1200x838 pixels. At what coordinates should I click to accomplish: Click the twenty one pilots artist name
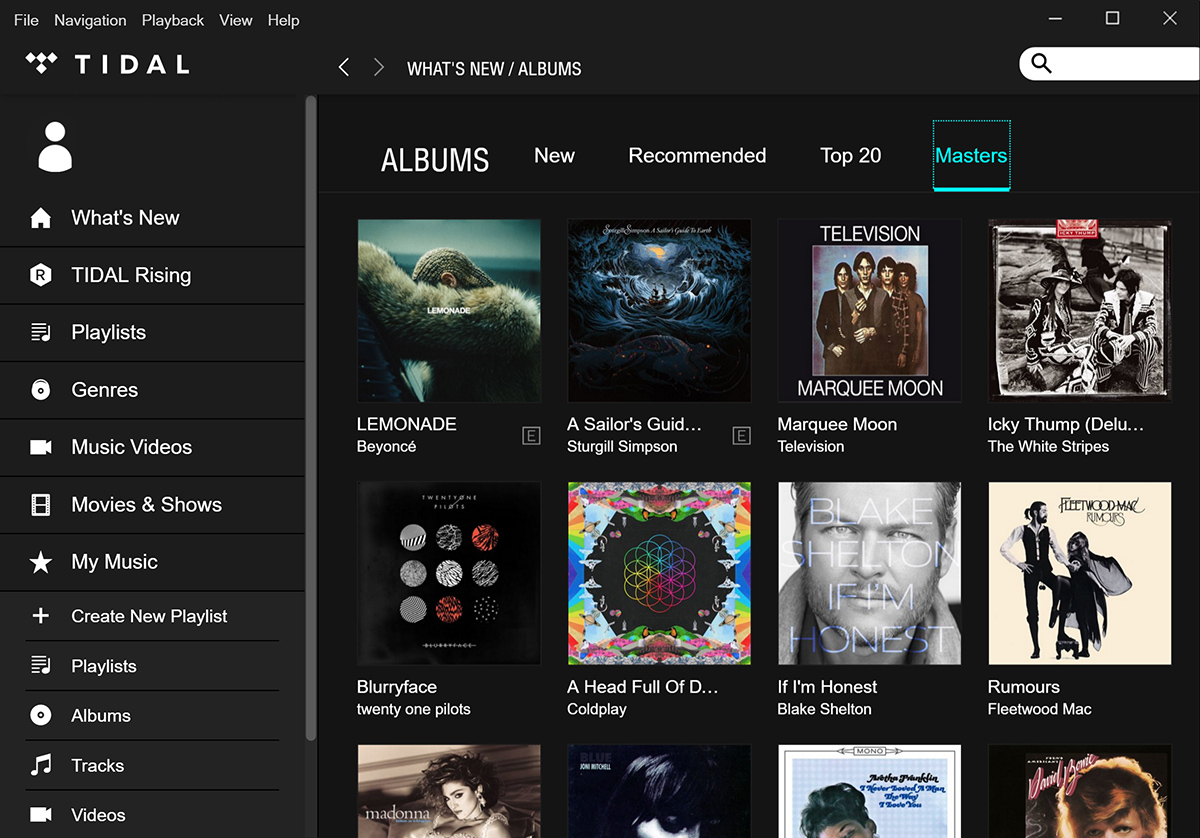tap(414, 709)
